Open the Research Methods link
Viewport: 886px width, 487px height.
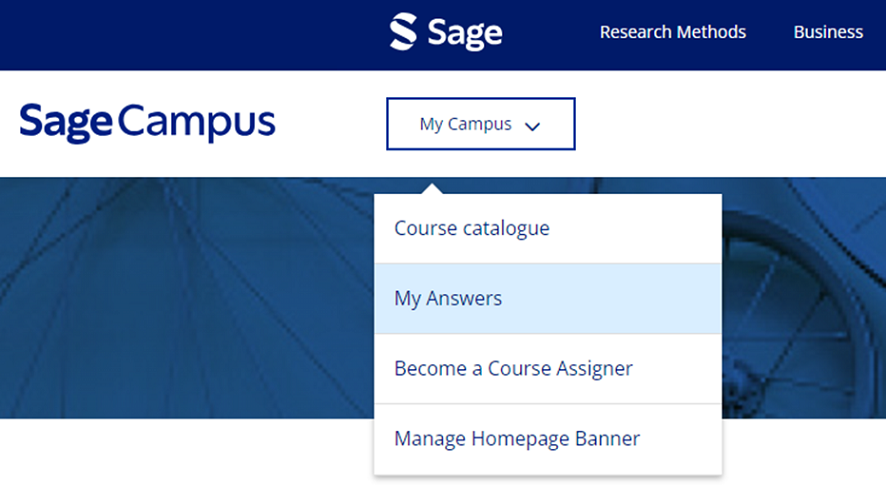click(x=672, y=32)
